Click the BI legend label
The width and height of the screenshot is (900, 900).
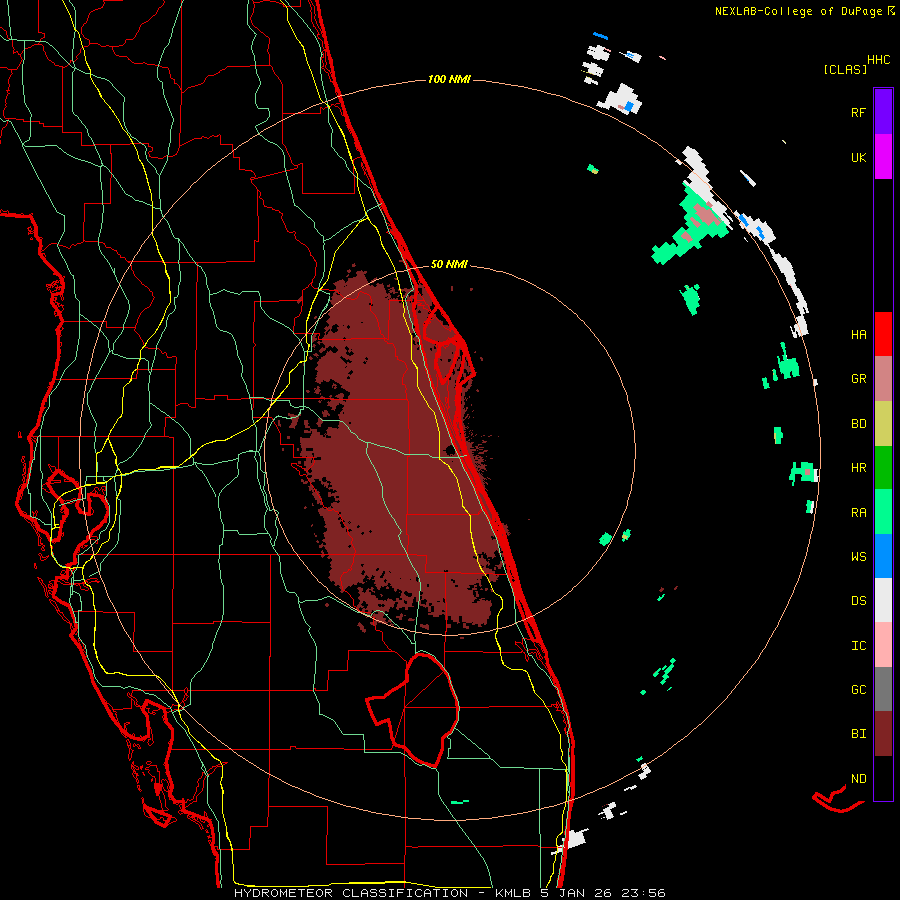[858, 734]
